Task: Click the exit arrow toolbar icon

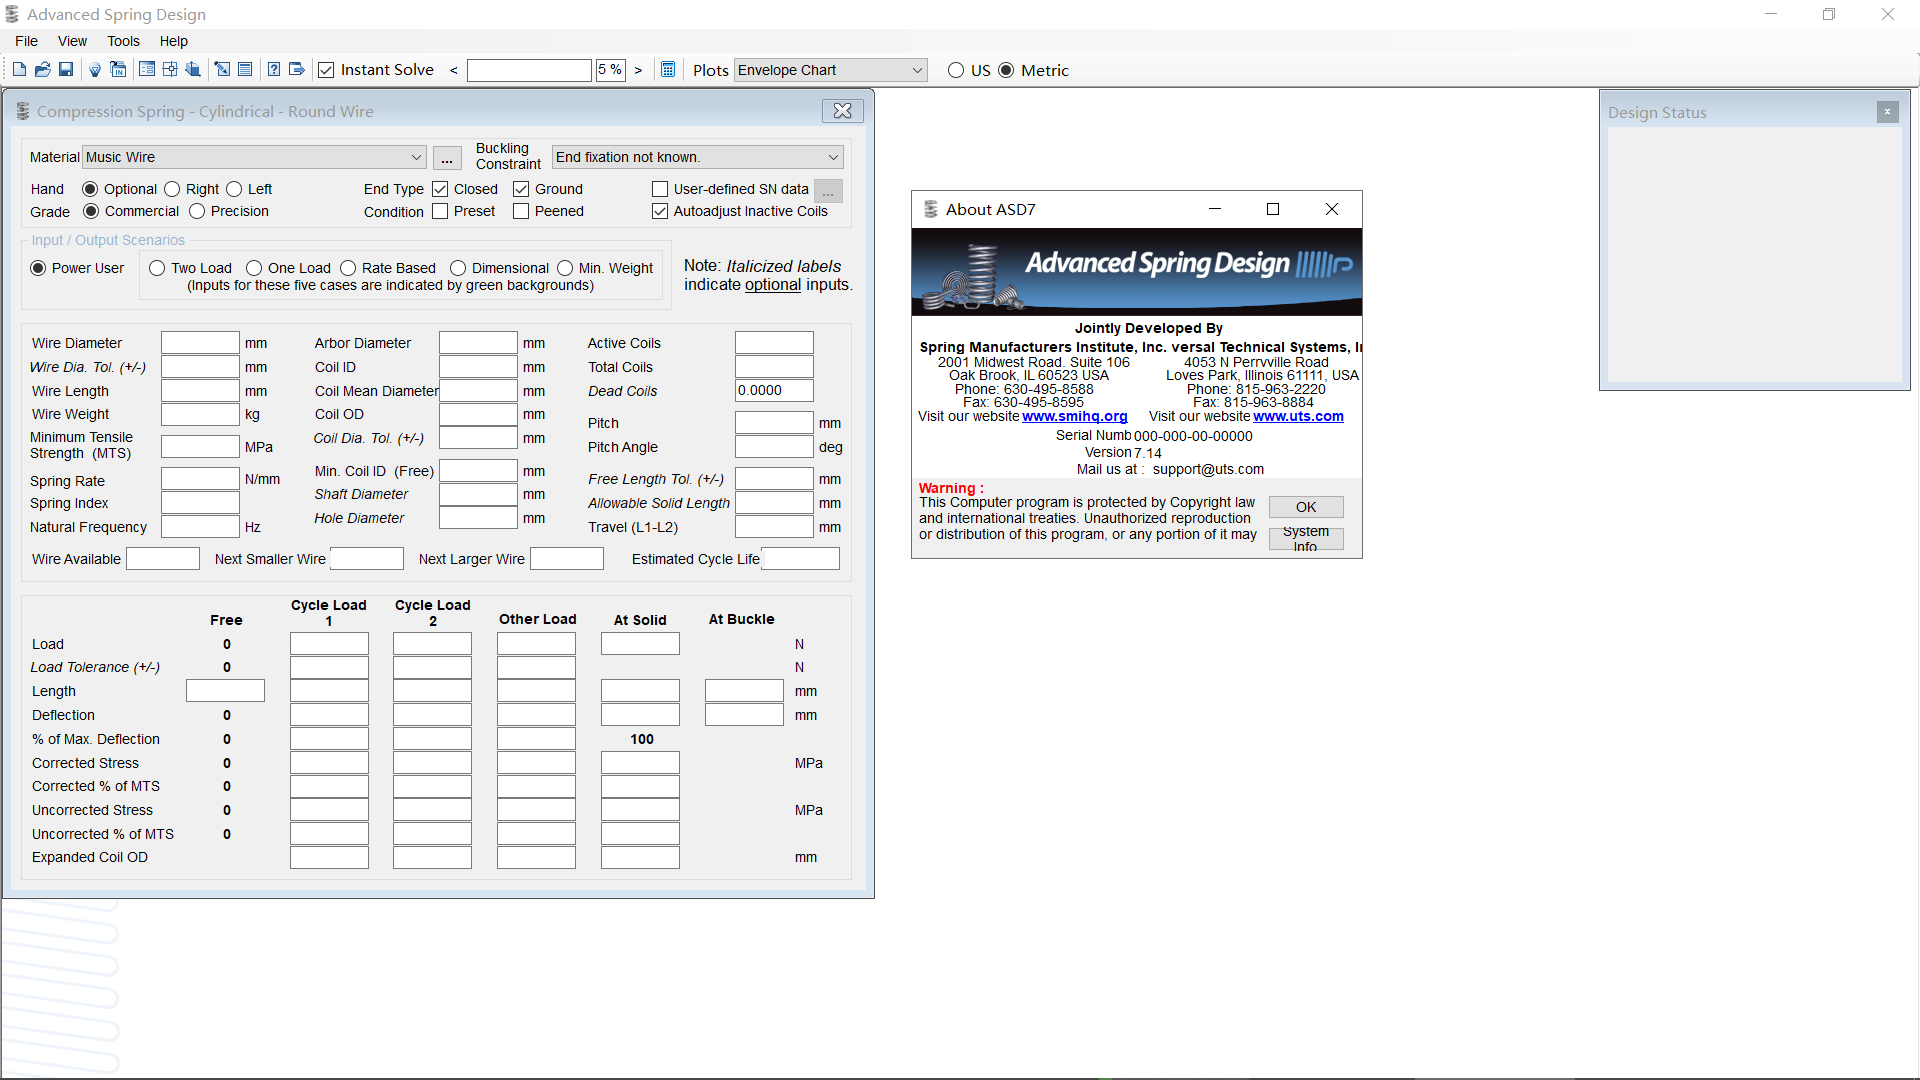Action: tap(297, 70)
